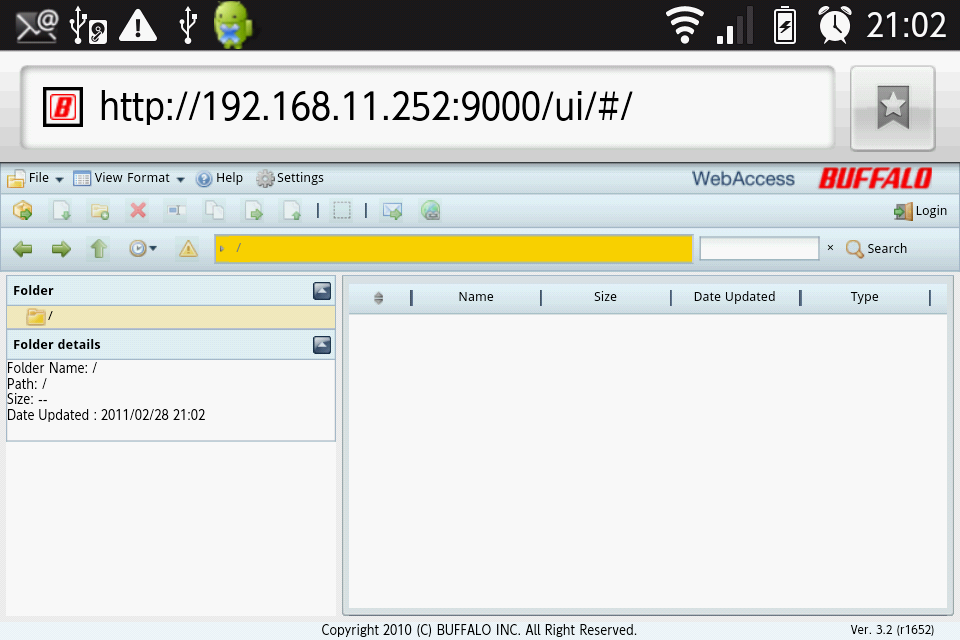Click the upload file icon
Screen dimensions: 960x640
(291, 211)
